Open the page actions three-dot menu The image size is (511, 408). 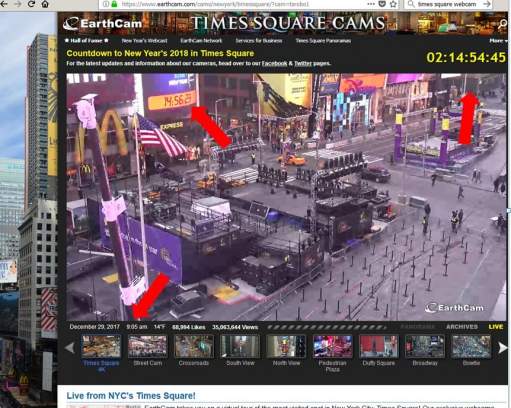click(371, 4)
